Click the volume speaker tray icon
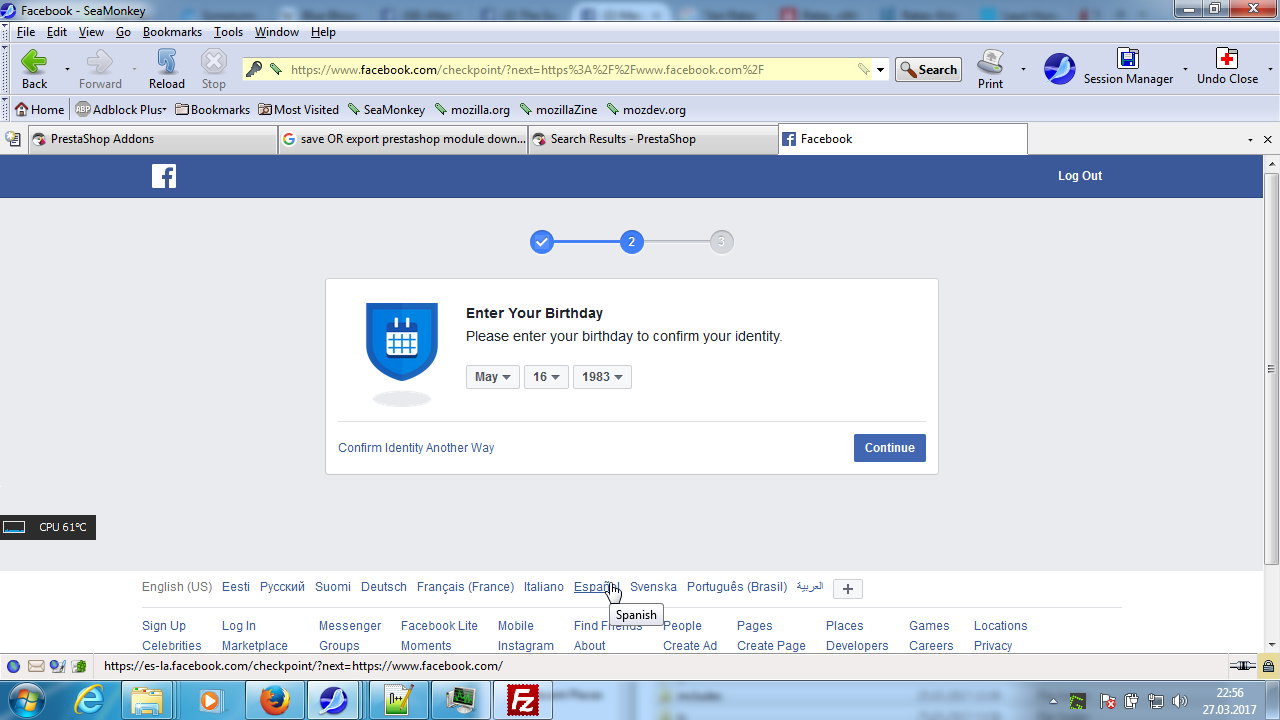This screenshot has height=720, width=1280. pyautogui.click(x=1179, y=701)
